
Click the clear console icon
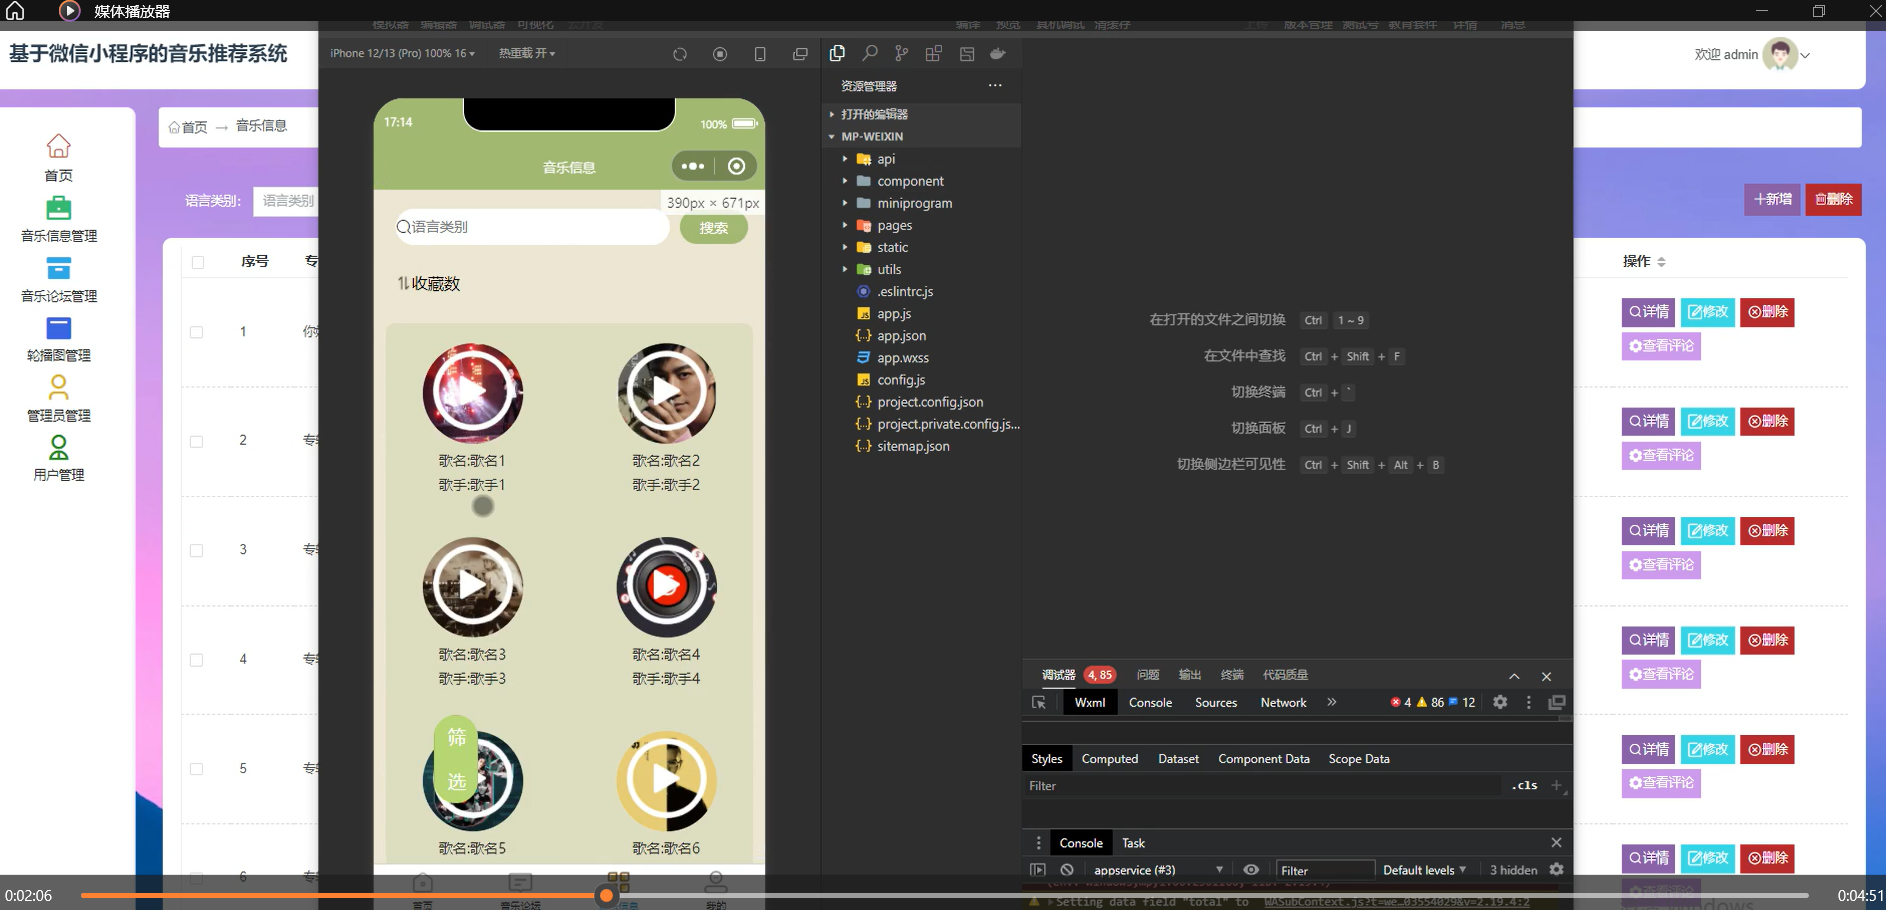1067,870
